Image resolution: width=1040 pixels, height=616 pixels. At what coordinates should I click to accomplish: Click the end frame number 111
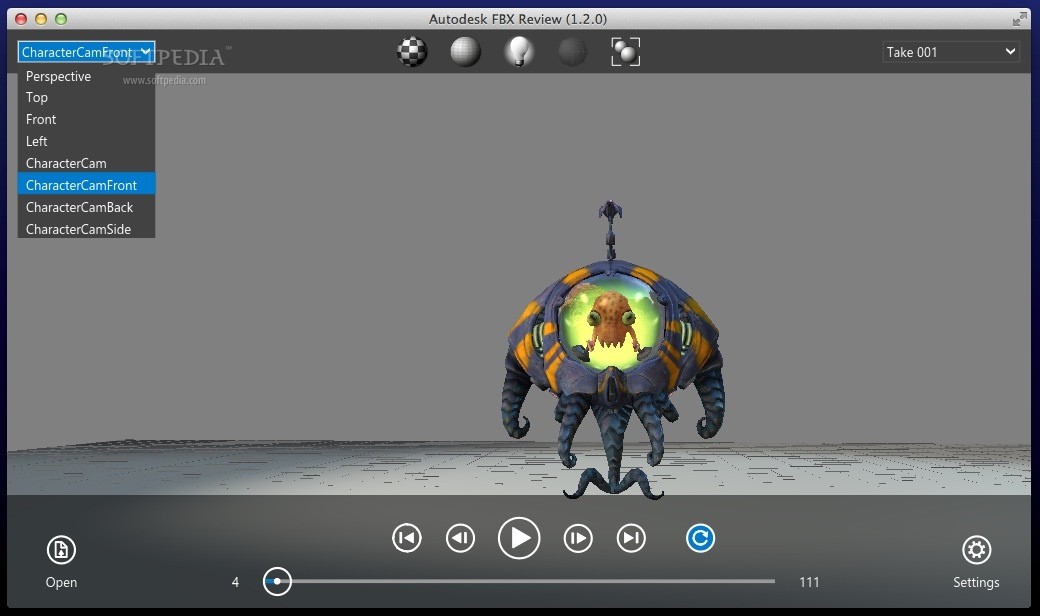point(809,582)
